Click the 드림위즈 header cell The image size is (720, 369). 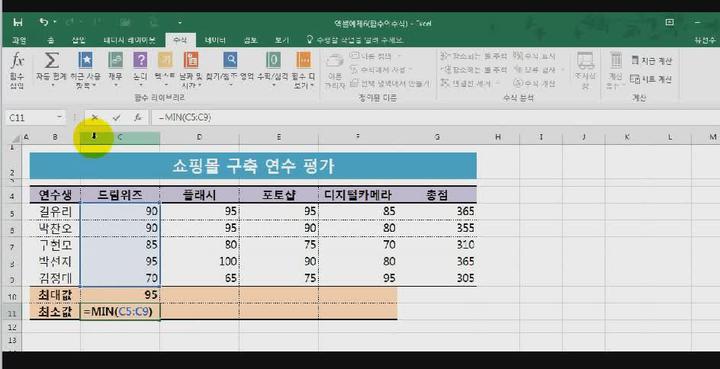tap(120, 195)
